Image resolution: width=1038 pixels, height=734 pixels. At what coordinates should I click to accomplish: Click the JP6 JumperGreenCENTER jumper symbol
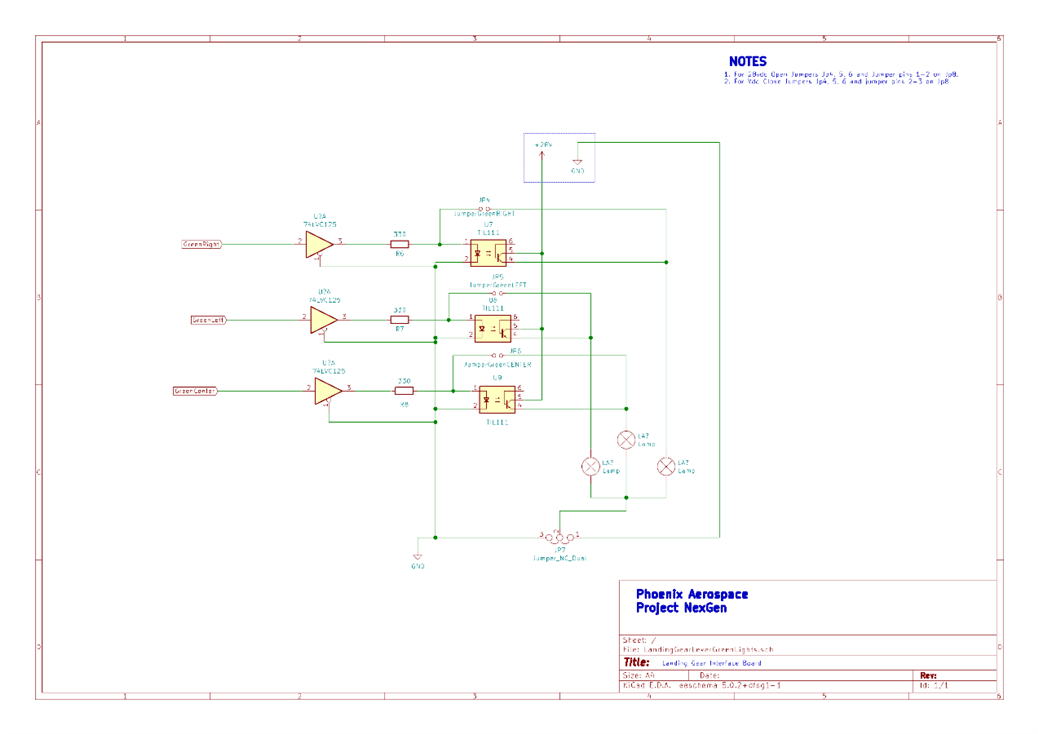click(x=497, y=355)
